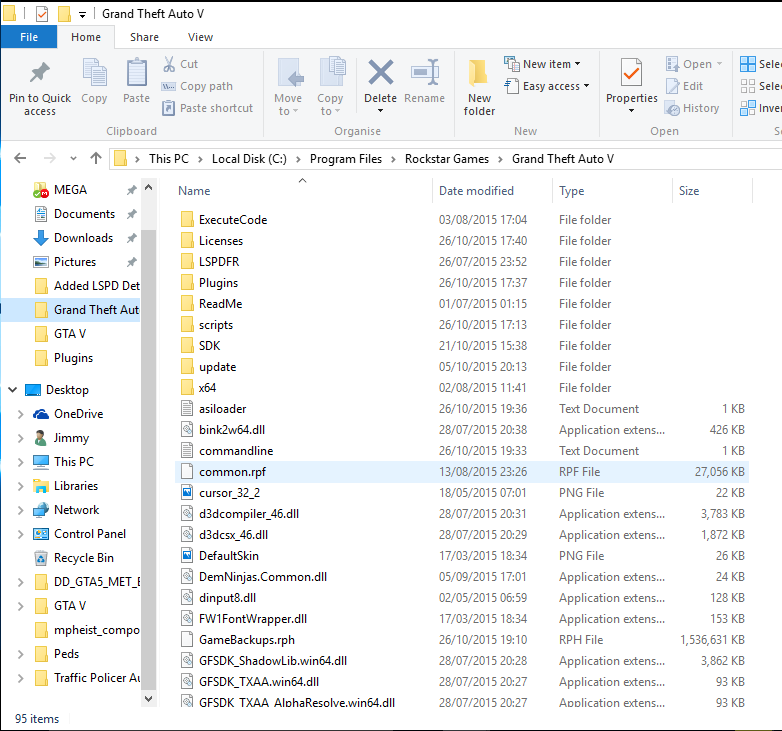Expand the Jimmy user node

point(20,438)
